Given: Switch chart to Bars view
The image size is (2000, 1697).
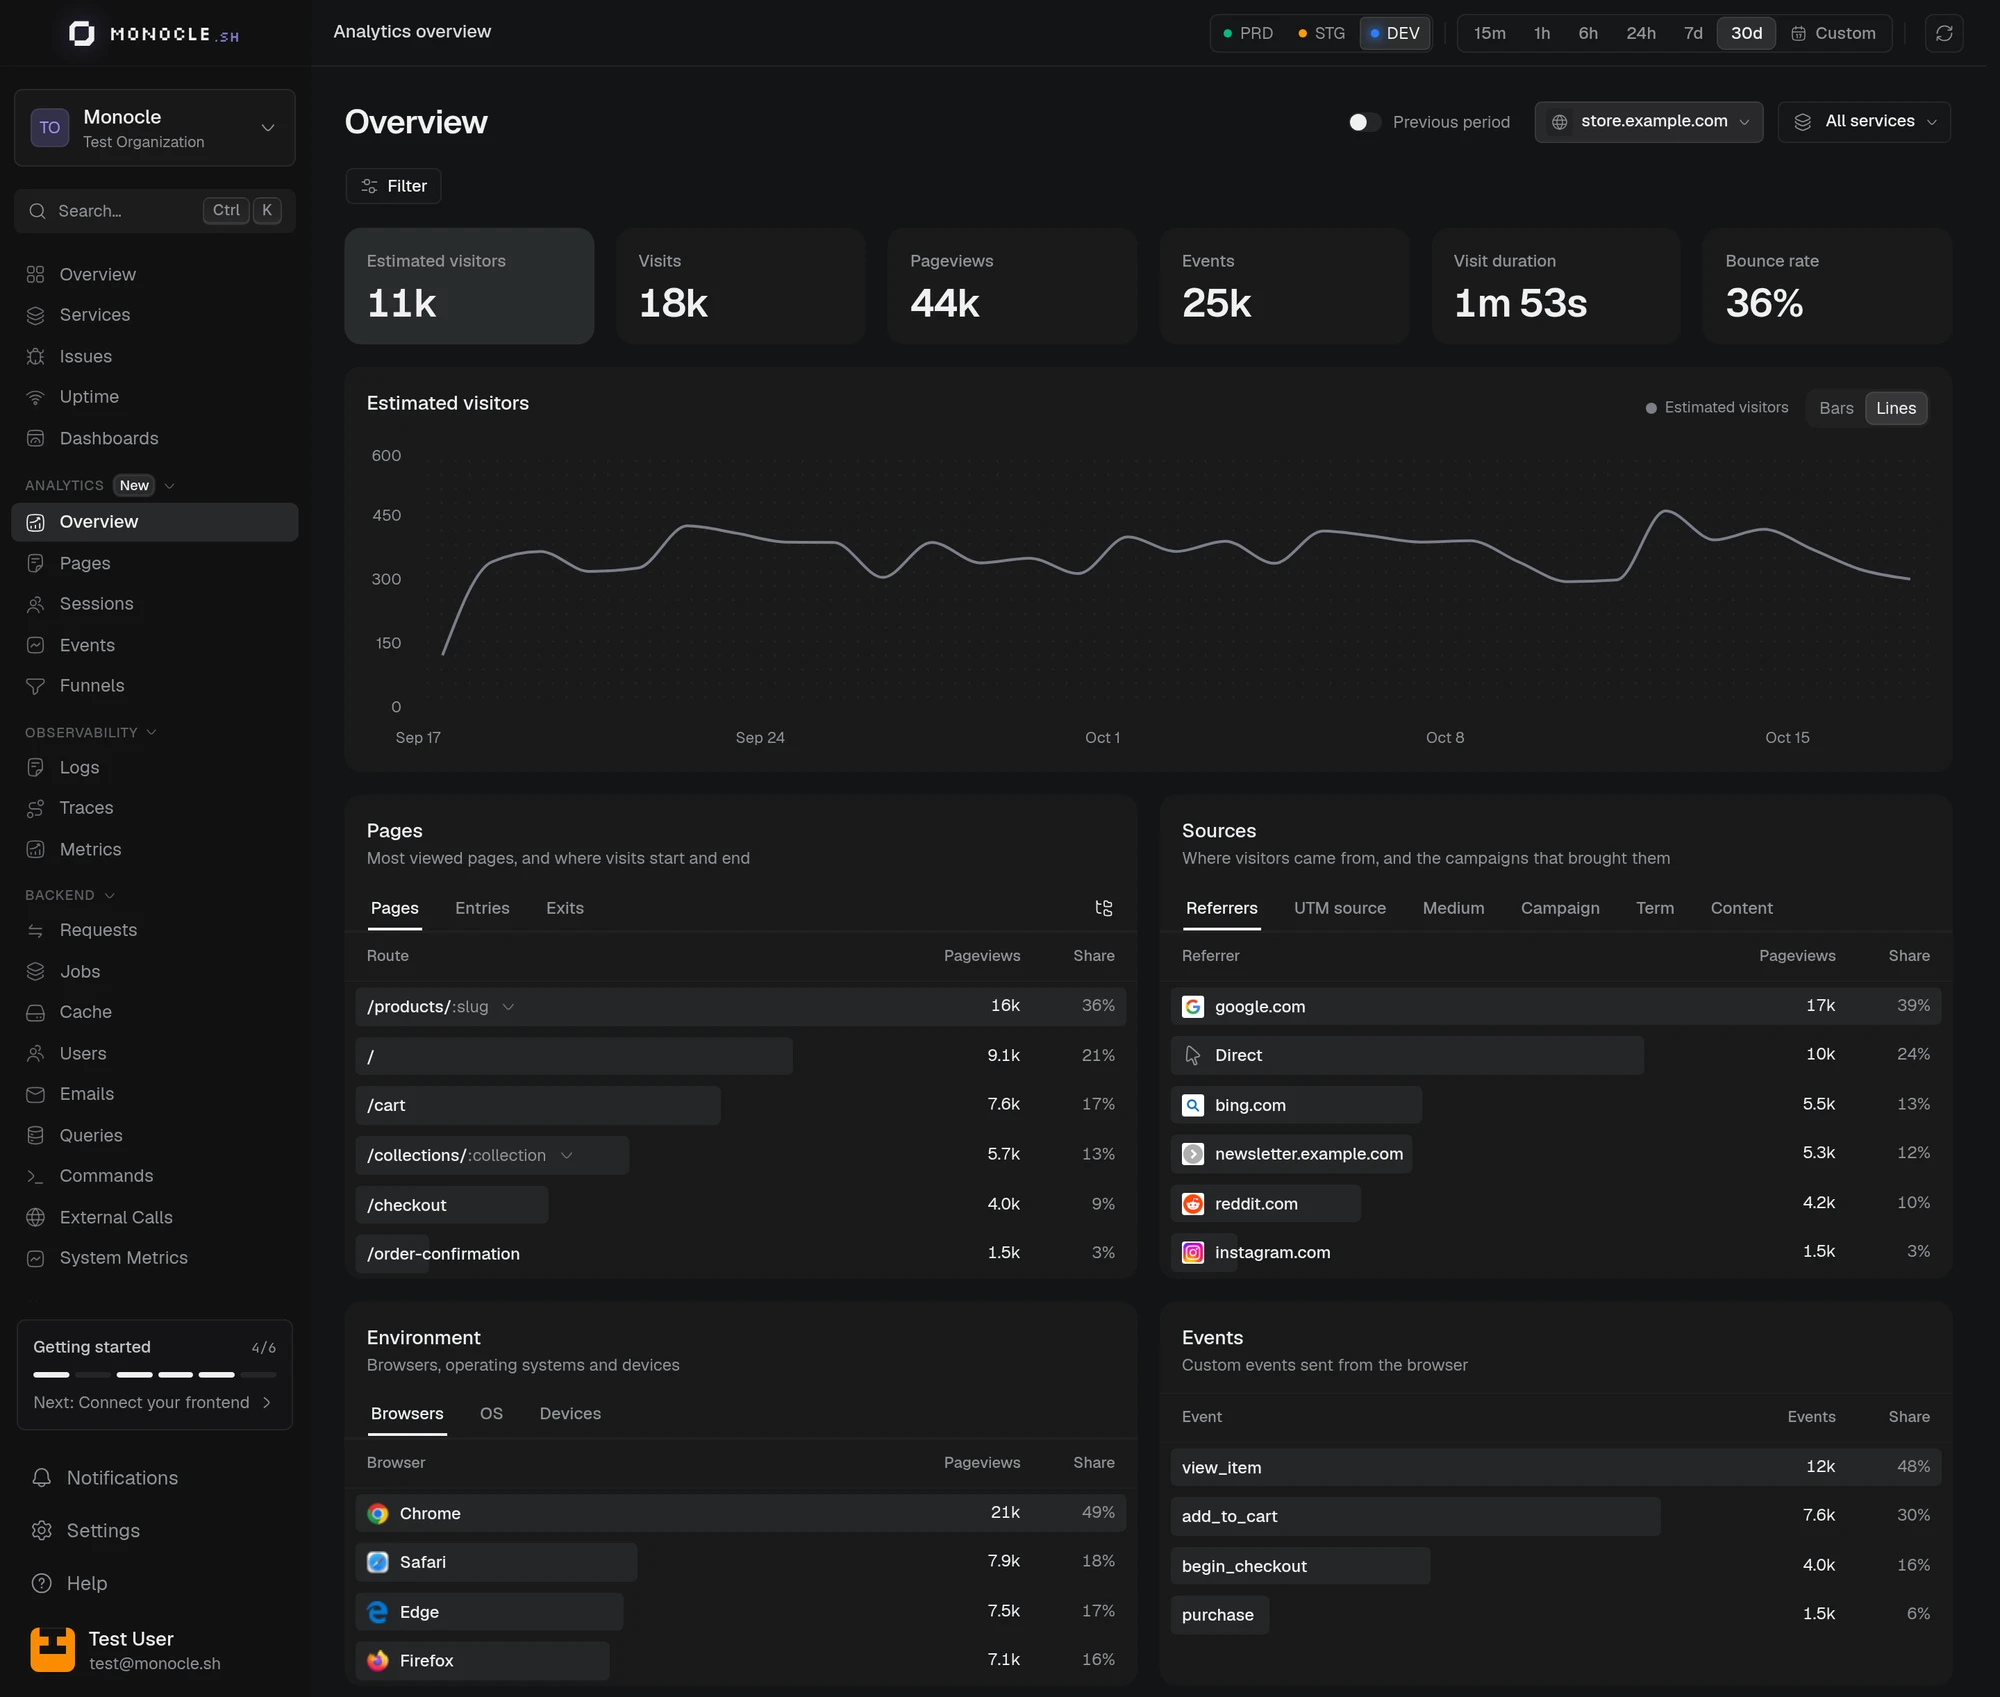Looking at the screenshot, I should click(x=1836, y=408).
